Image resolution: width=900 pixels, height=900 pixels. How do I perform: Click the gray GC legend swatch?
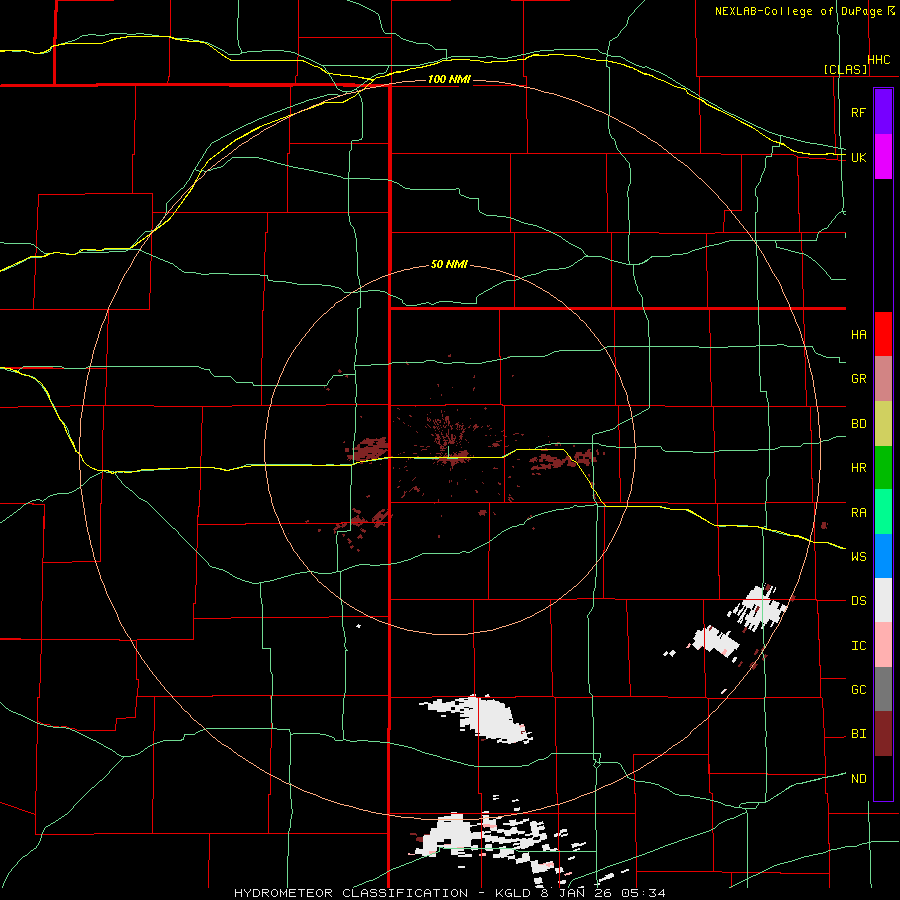pyautogui.click(x=883, y=689)
